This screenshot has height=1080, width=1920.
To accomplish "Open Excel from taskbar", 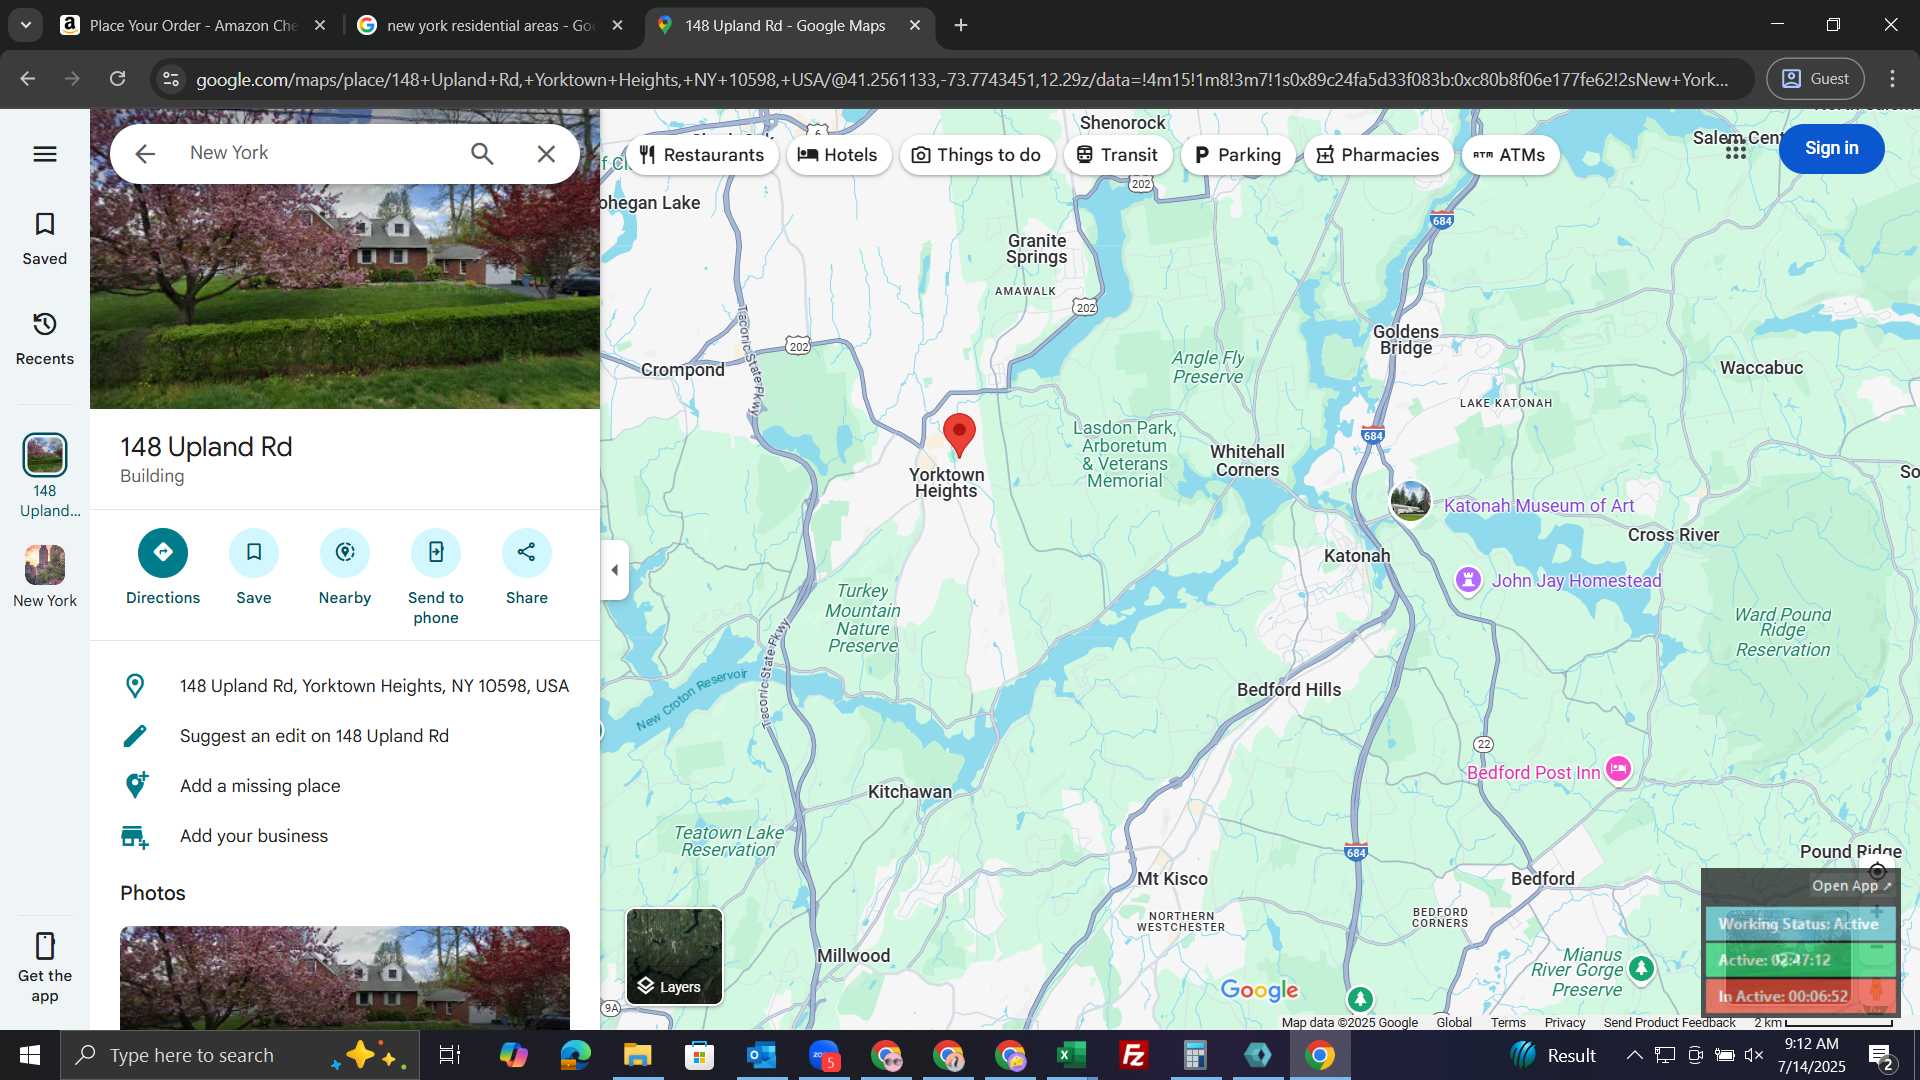I will [x=1072, y=1055].
